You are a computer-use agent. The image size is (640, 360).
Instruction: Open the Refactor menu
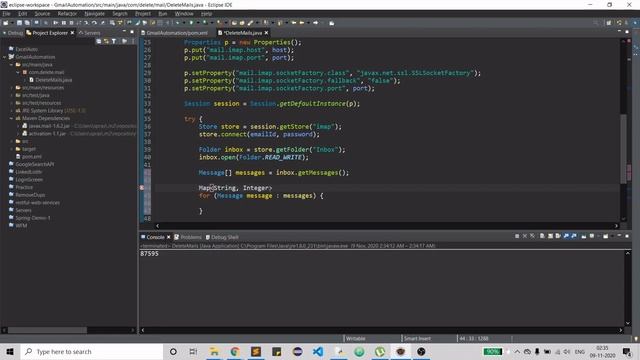[67, 13]
